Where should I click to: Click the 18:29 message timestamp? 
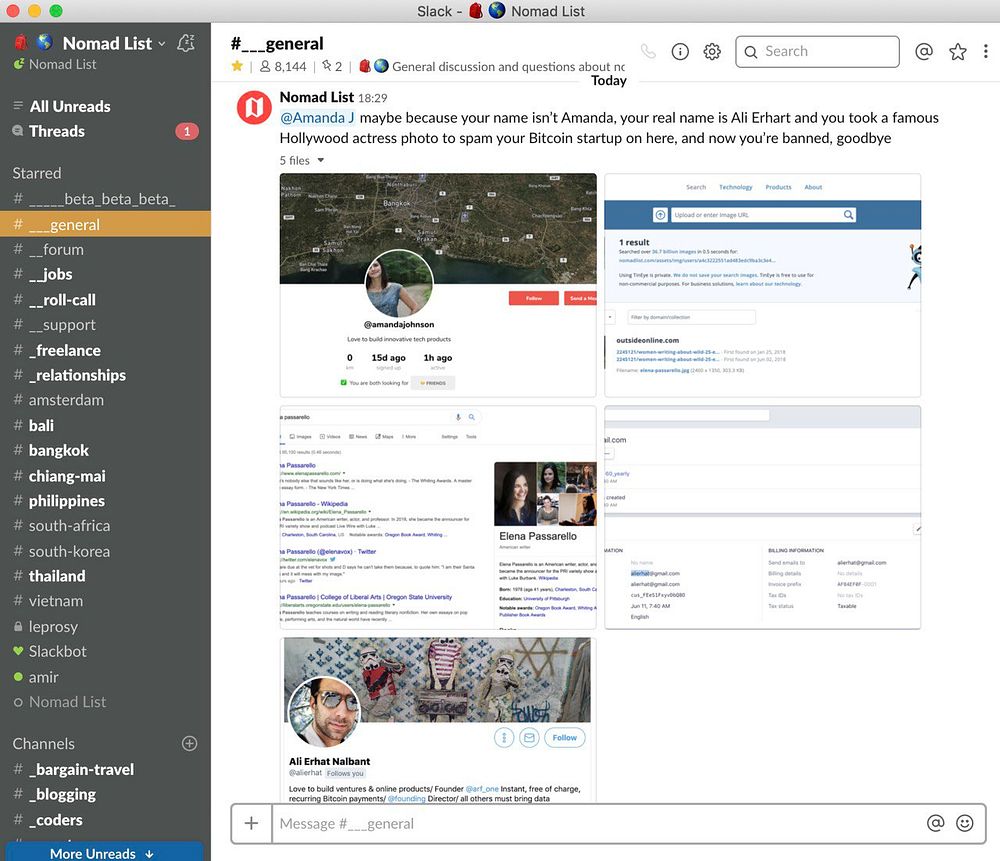point(372,98)
